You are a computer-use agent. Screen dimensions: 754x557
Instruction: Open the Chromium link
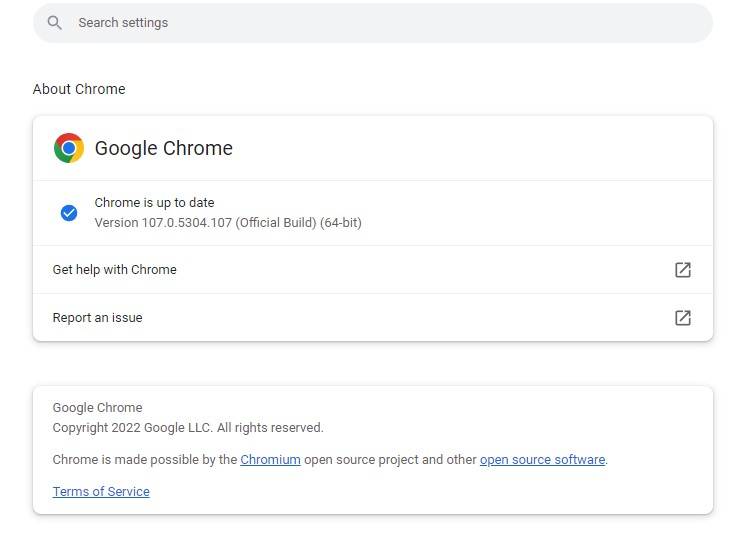[x=270, y=460]
